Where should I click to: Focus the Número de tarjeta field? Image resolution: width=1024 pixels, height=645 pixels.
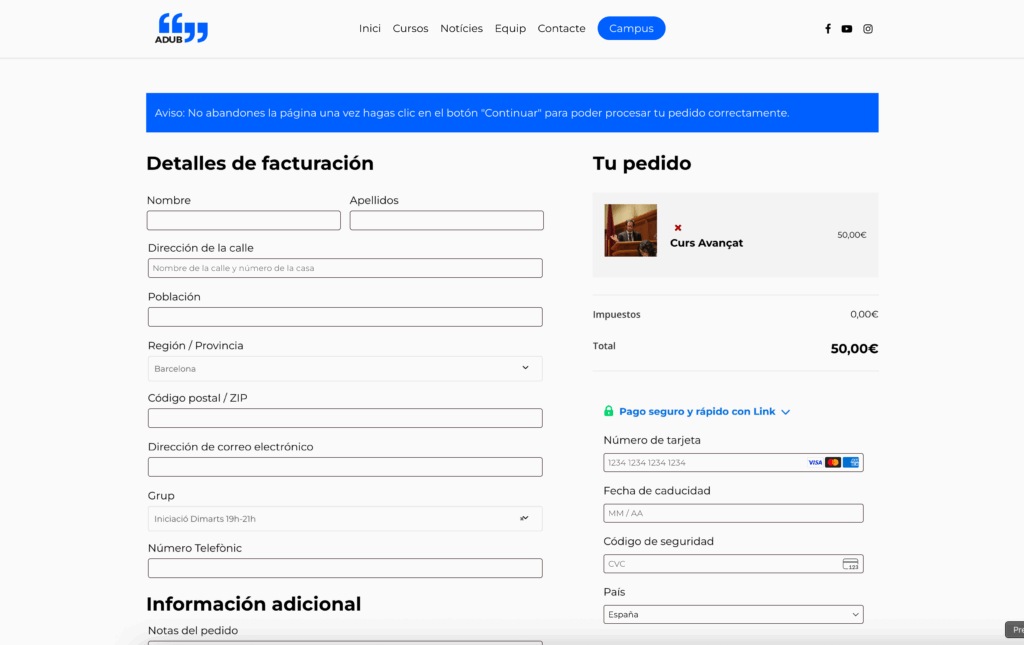pos(705,462)
